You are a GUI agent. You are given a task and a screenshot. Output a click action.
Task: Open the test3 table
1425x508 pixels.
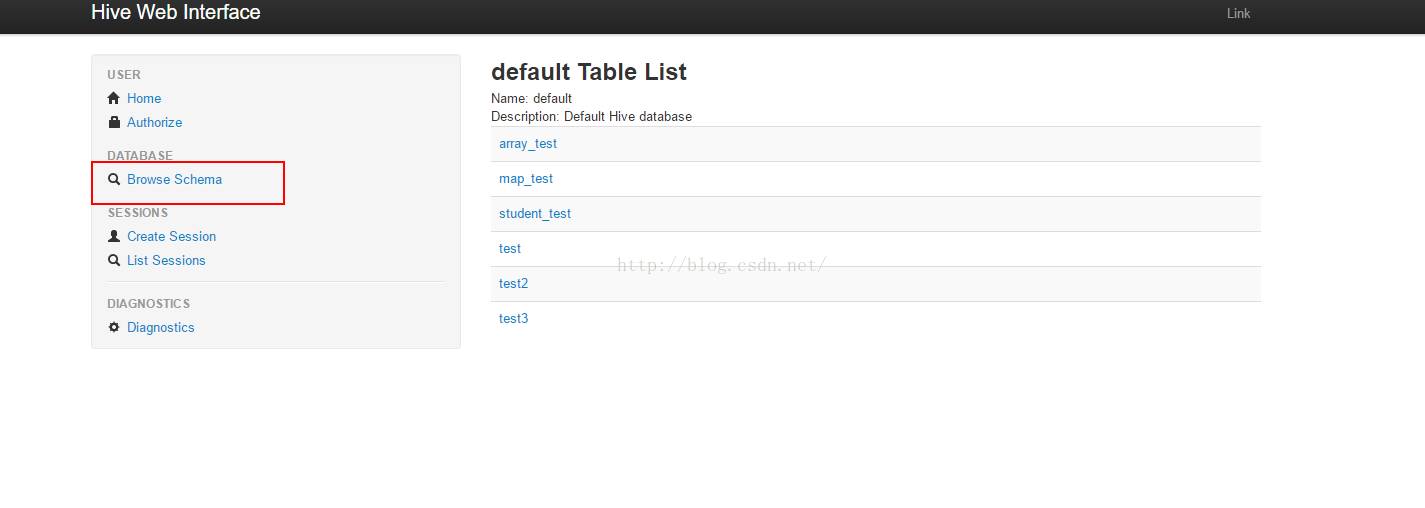click(513, 319)
